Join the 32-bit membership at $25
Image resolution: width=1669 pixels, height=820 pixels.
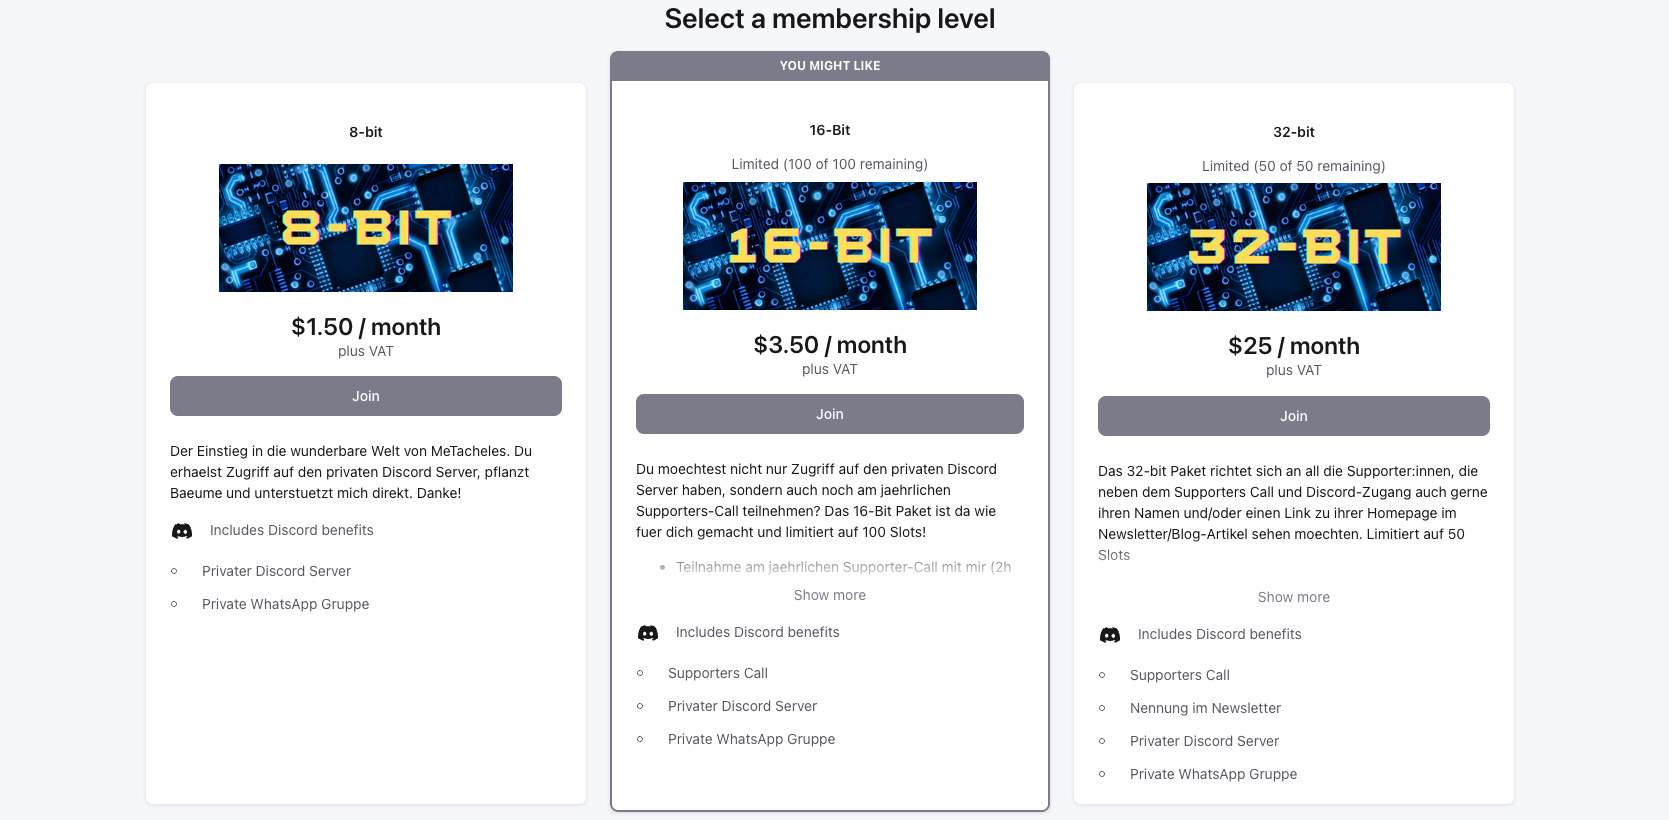[x=1294, y=416]
